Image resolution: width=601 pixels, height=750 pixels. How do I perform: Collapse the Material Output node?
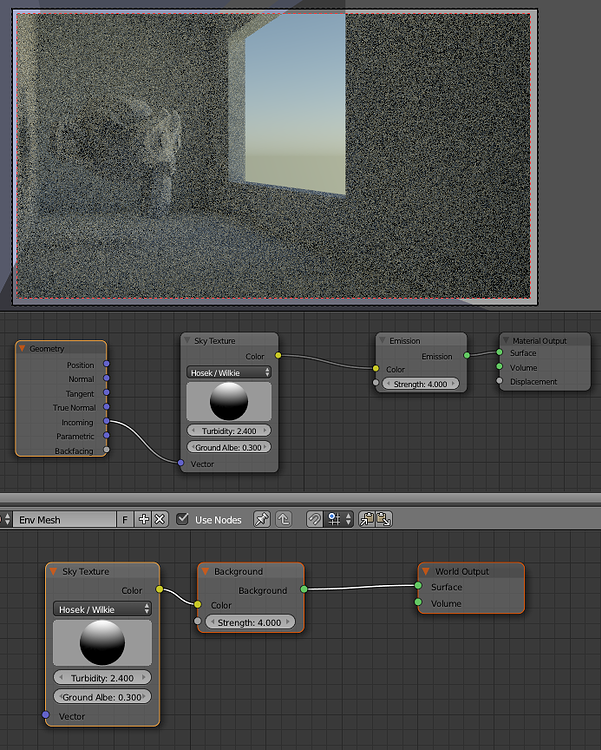[x=506, y=341]
